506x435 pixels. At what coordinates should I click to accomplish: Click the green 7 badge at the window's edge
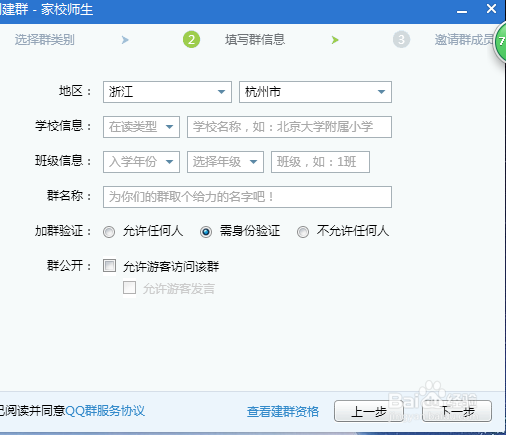click(x=500, y=42)
